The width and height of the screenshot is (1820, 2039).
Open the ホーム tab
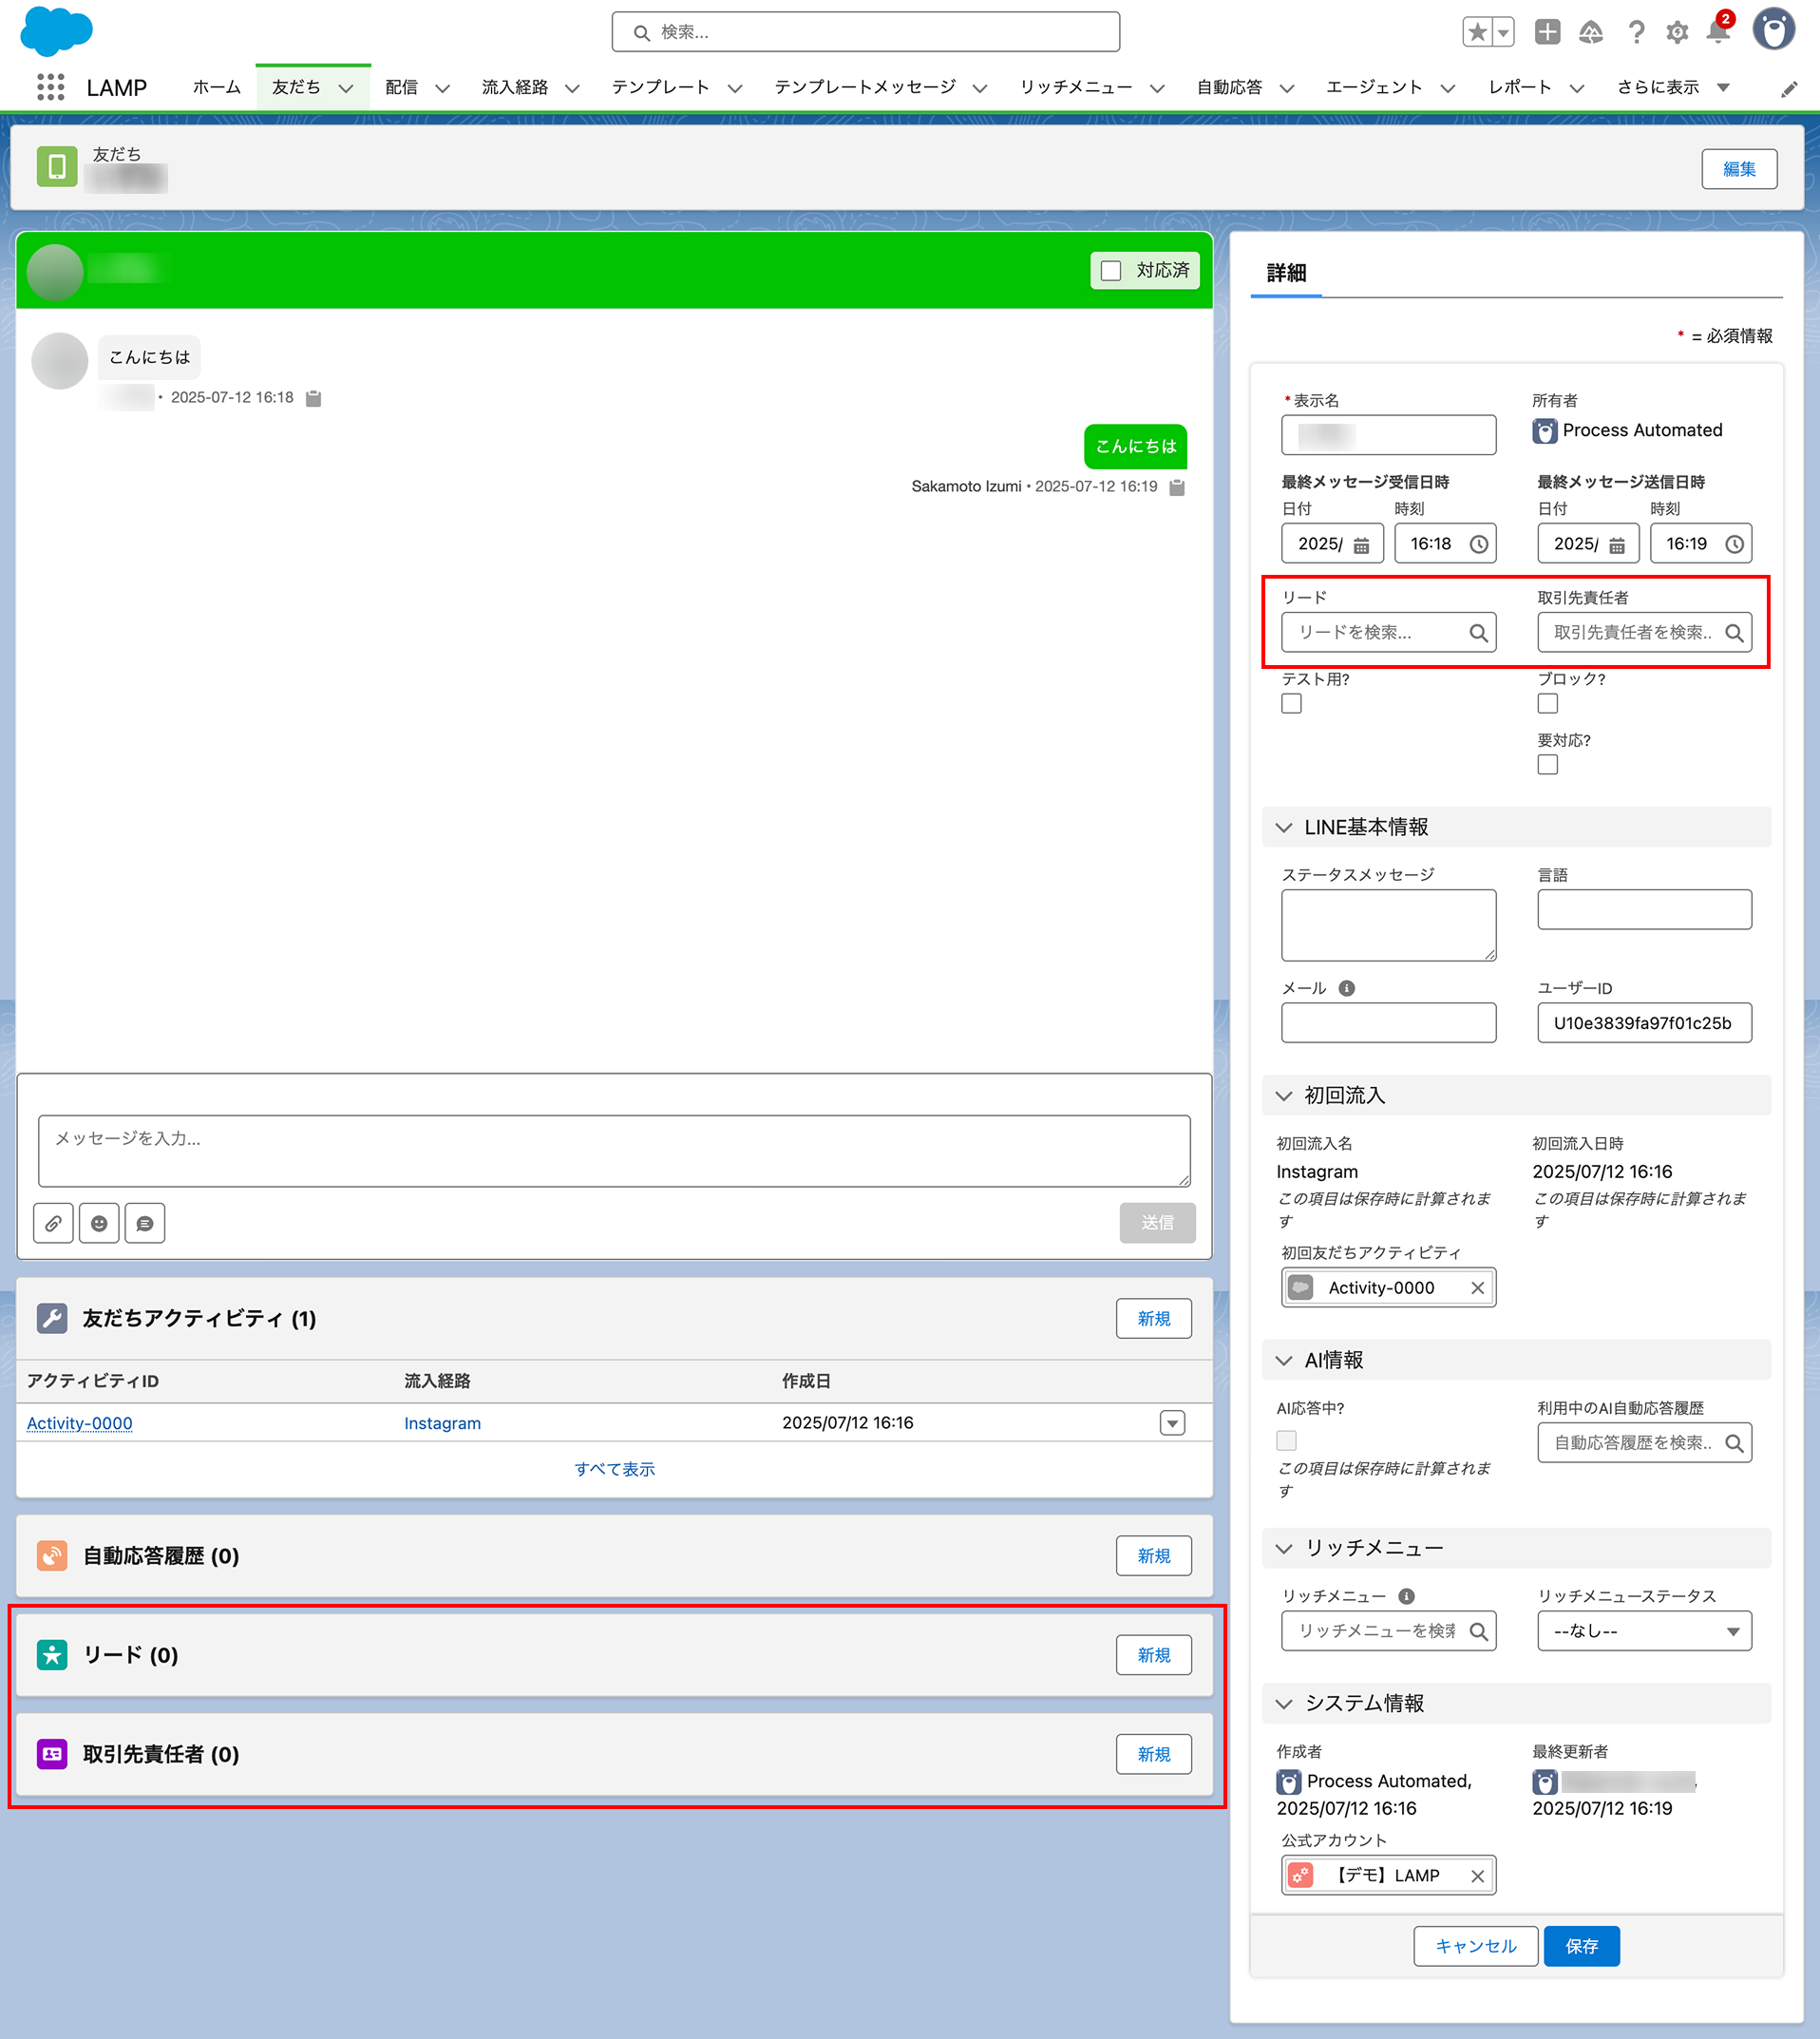pos(216,87)
